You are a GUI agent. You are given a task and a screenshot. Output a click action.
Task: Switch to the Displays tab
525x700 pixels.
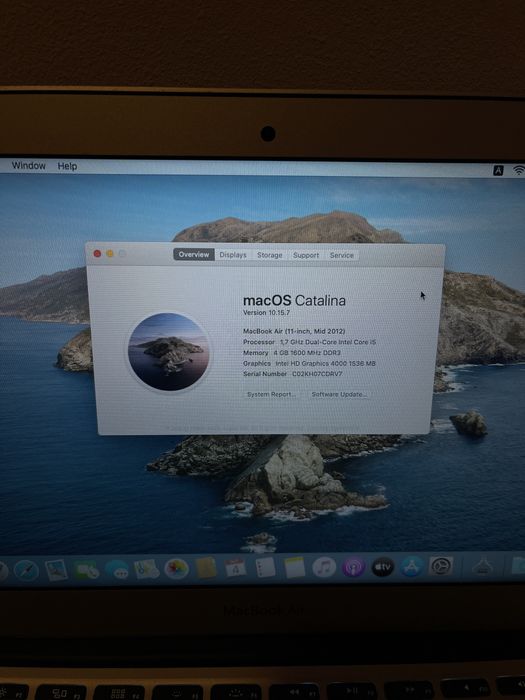[233, 255]
